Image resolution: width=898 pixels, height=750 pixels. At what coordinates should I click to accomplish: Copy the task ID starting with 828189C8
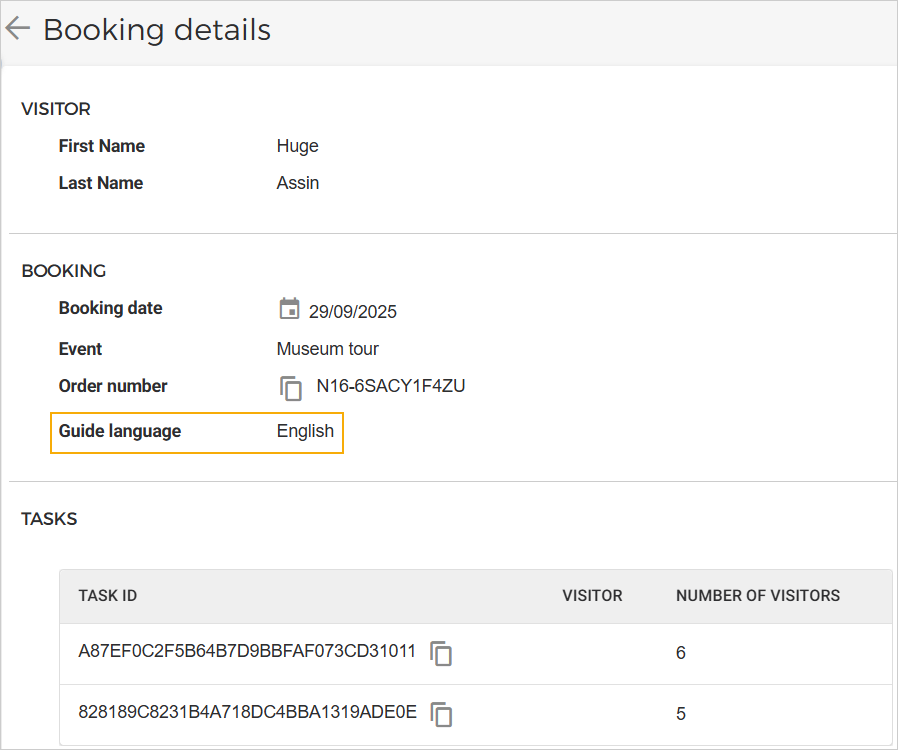pos(441,714)
